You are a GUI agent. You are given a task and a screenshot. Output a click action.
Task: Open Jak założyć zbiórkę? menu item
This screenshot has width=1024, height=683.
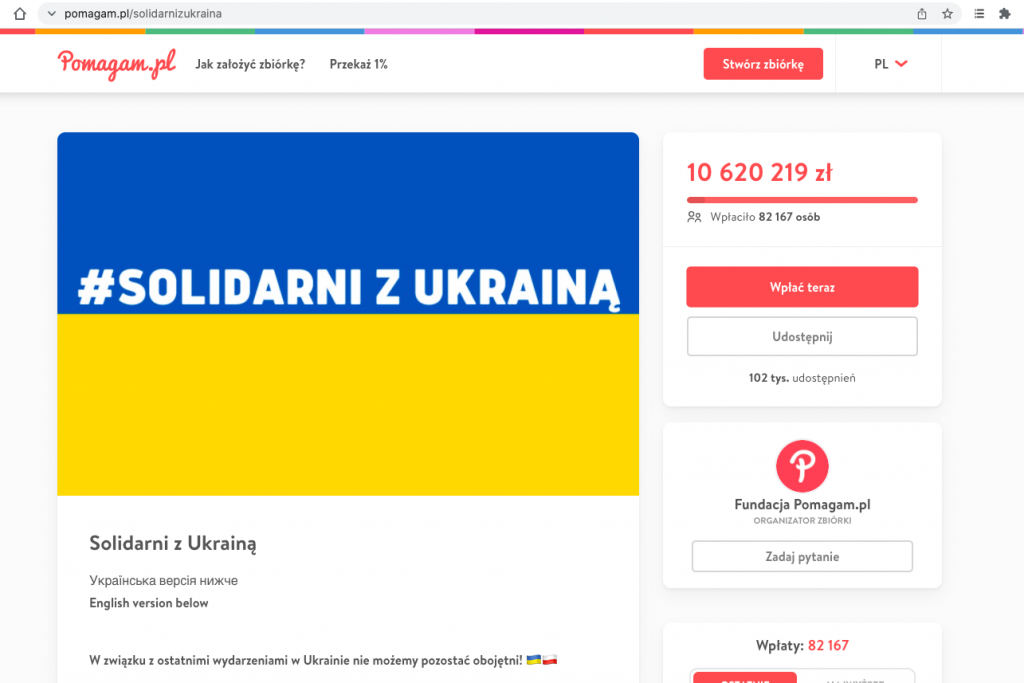point(250,64)
